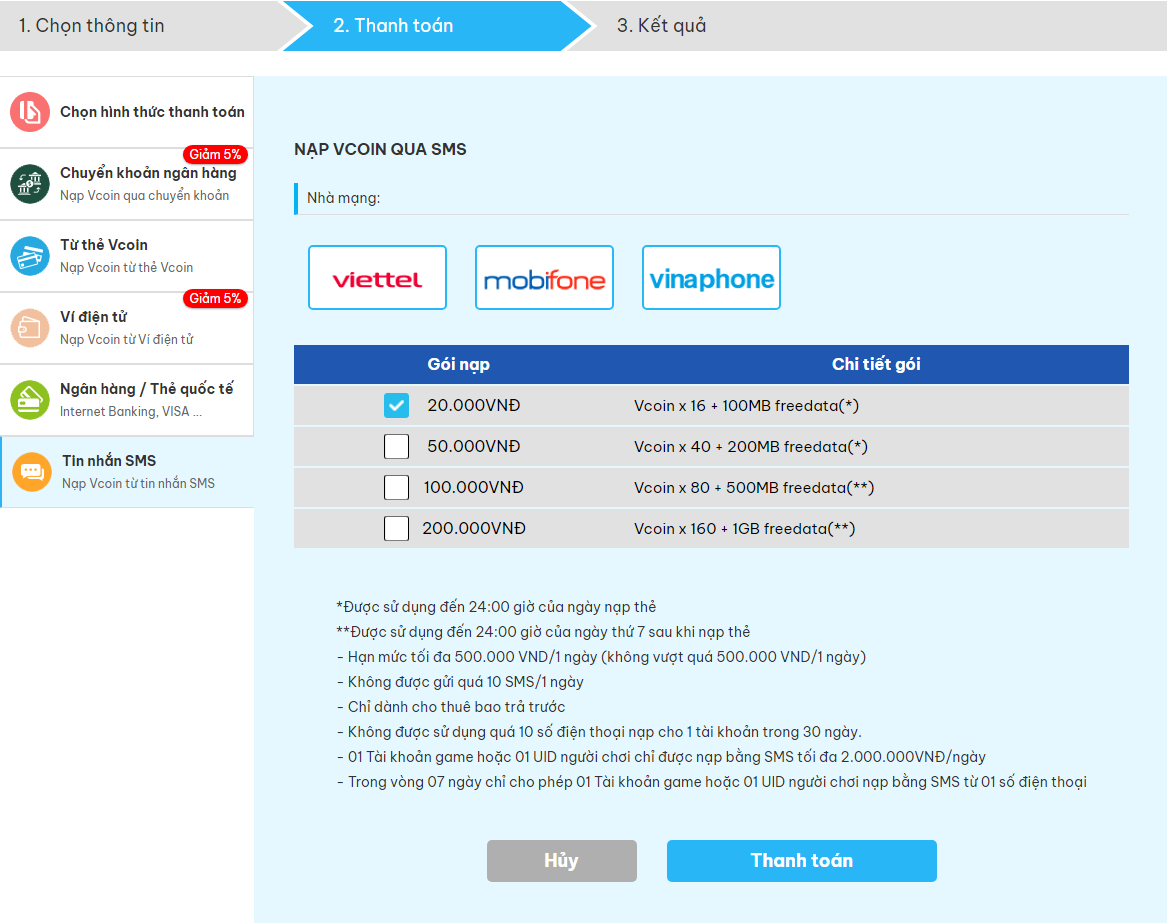Viewport: 1167px width, 923px height.
Task: Click the '10 số điện thoại' limit note
Action: pyautogui.click(x=599, y=732)
